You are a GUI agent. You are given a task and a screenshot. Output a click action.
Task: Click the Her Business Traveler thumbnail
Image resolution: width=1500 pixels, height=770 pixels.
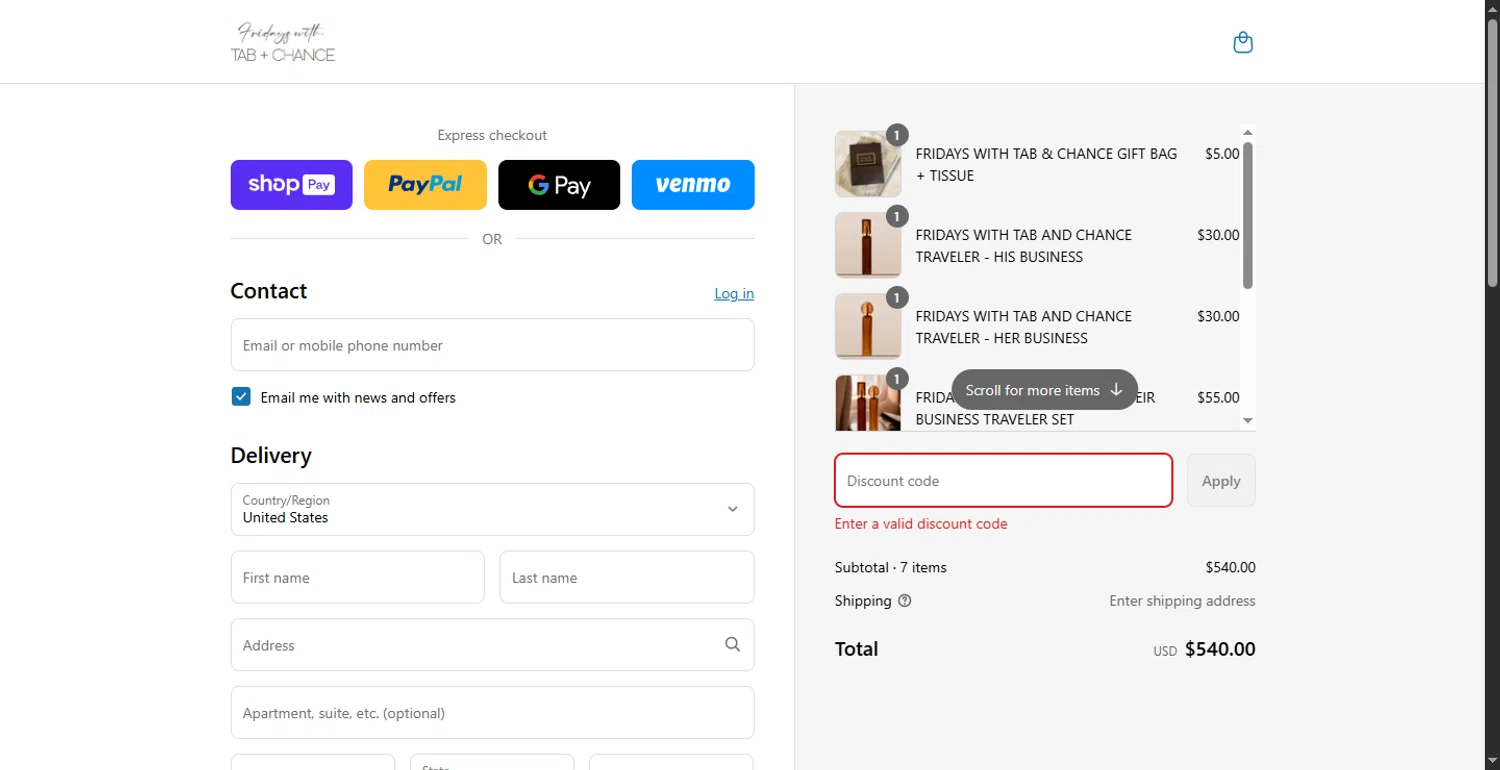coord(868,326)
